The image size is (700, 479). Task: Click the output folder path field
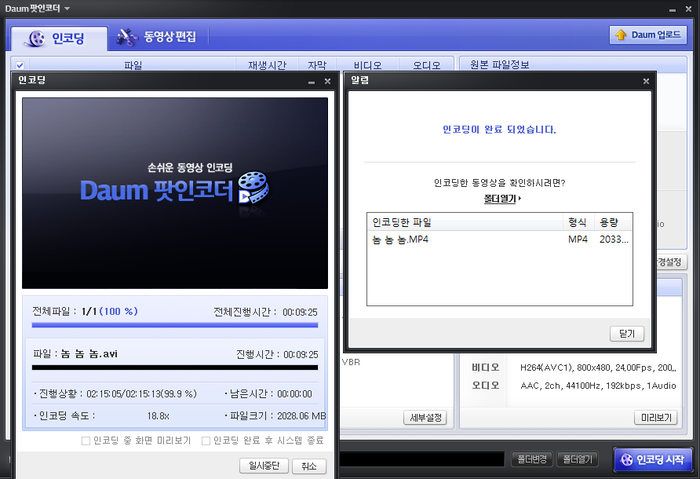click(422, 459)
